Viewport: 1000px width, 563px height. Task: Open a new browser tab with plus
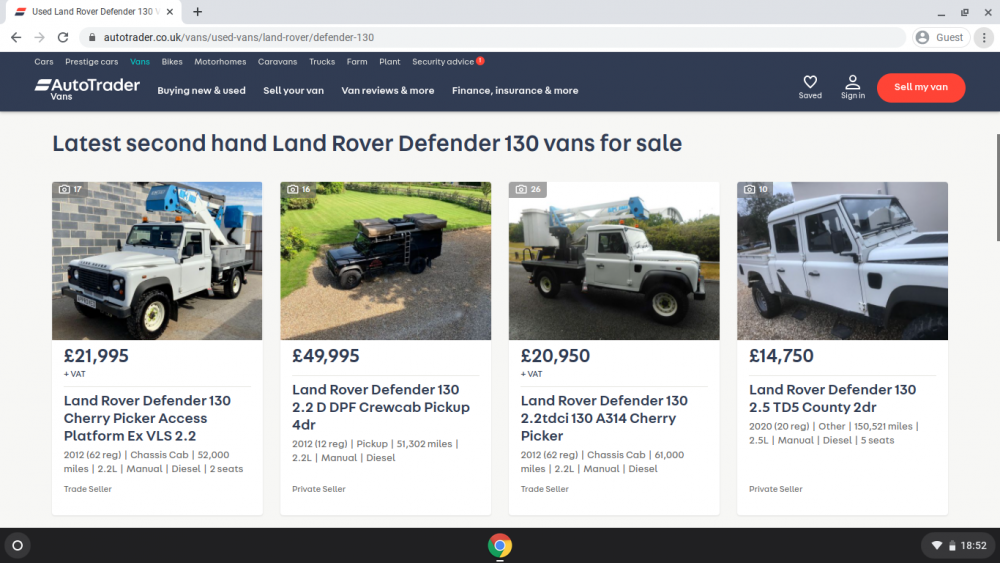click(x=198, y=11)
